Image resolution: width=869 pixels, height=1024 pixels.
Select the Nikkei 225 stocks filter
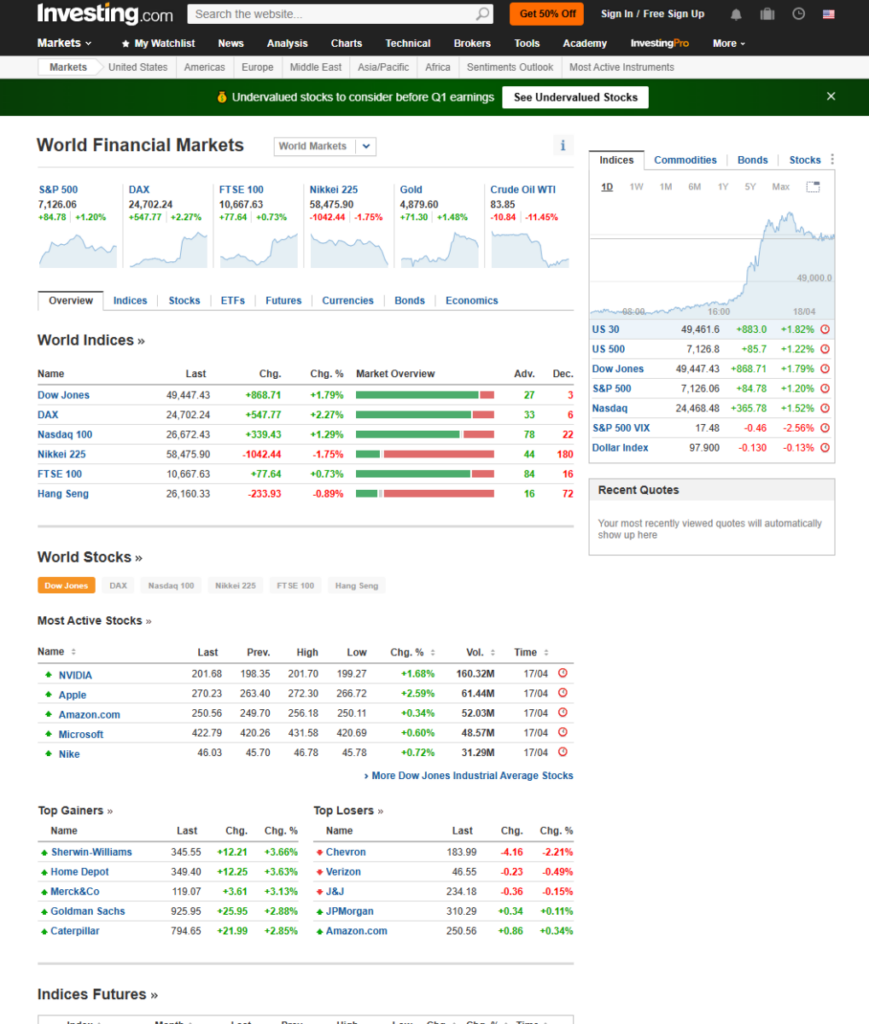pyautogui.click(x=235, y=586)
